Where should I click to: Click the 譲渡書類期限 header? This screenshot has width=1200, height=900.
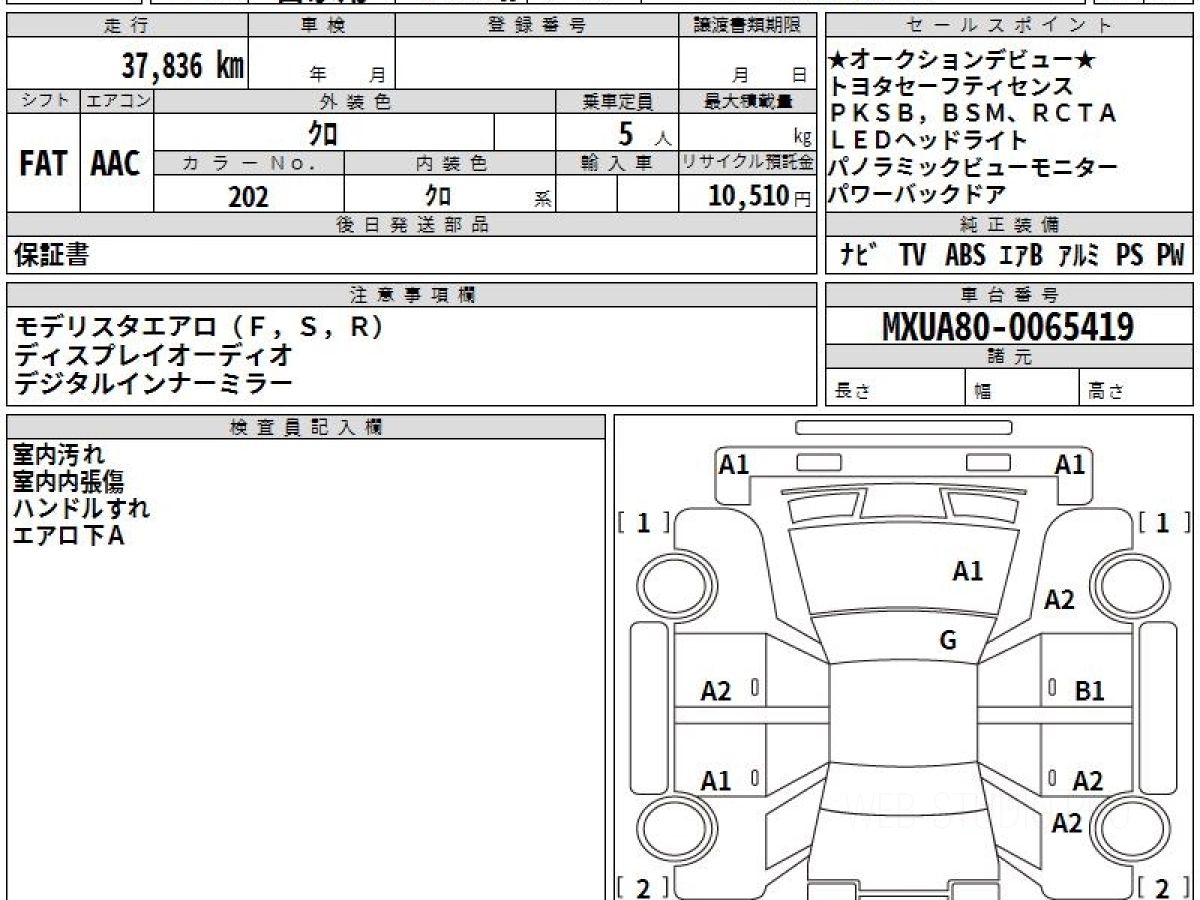[x=747, y=26]
